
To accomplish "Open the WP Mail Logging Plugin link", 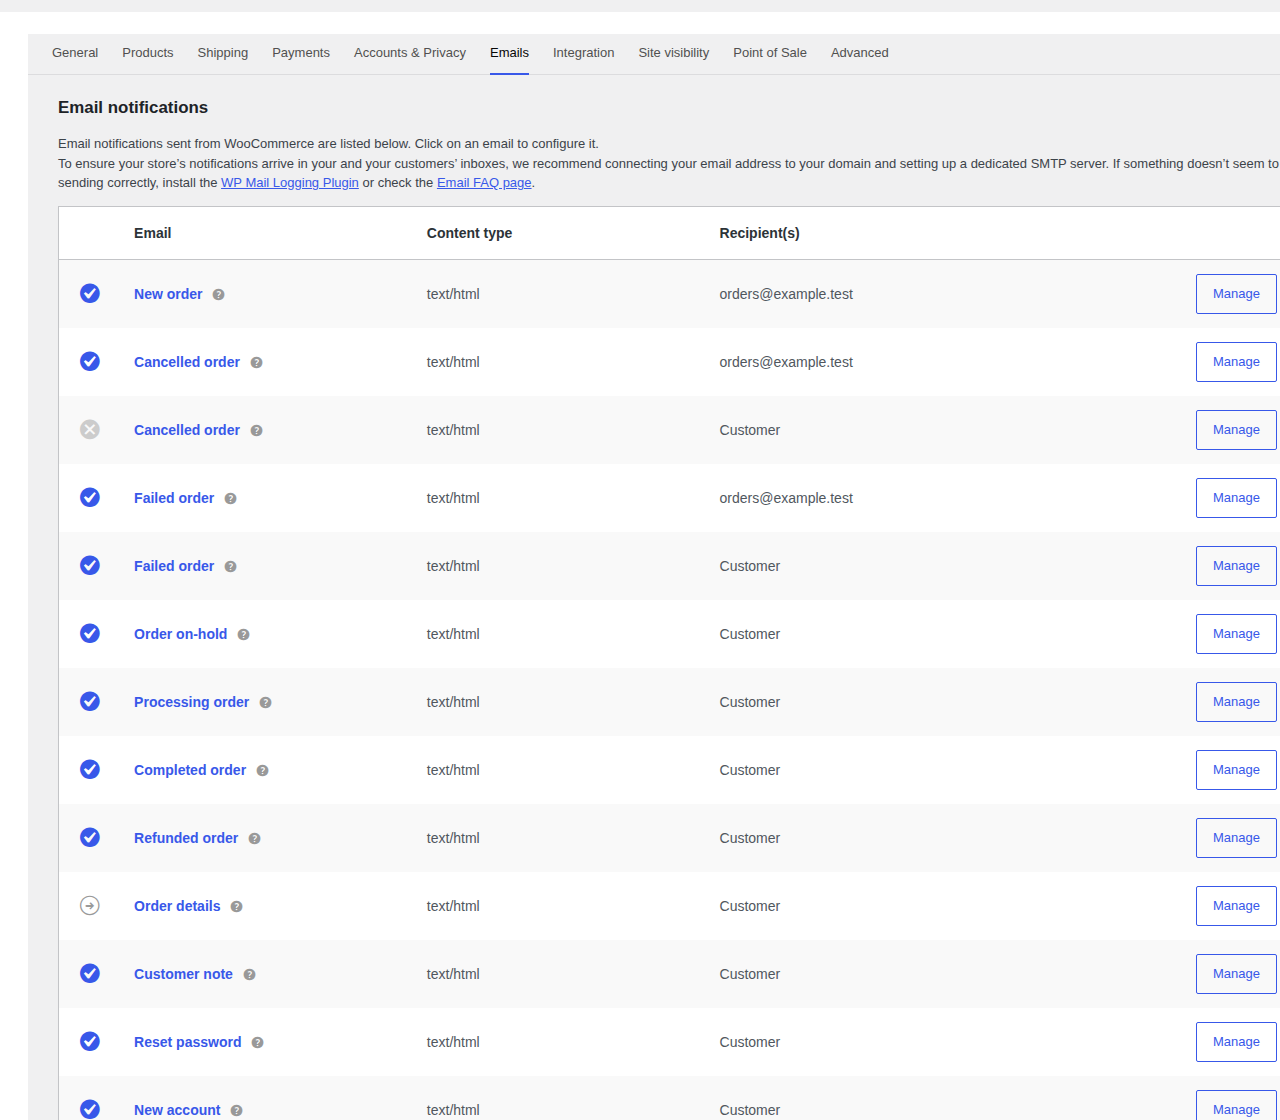I will [x=290, y=183].
